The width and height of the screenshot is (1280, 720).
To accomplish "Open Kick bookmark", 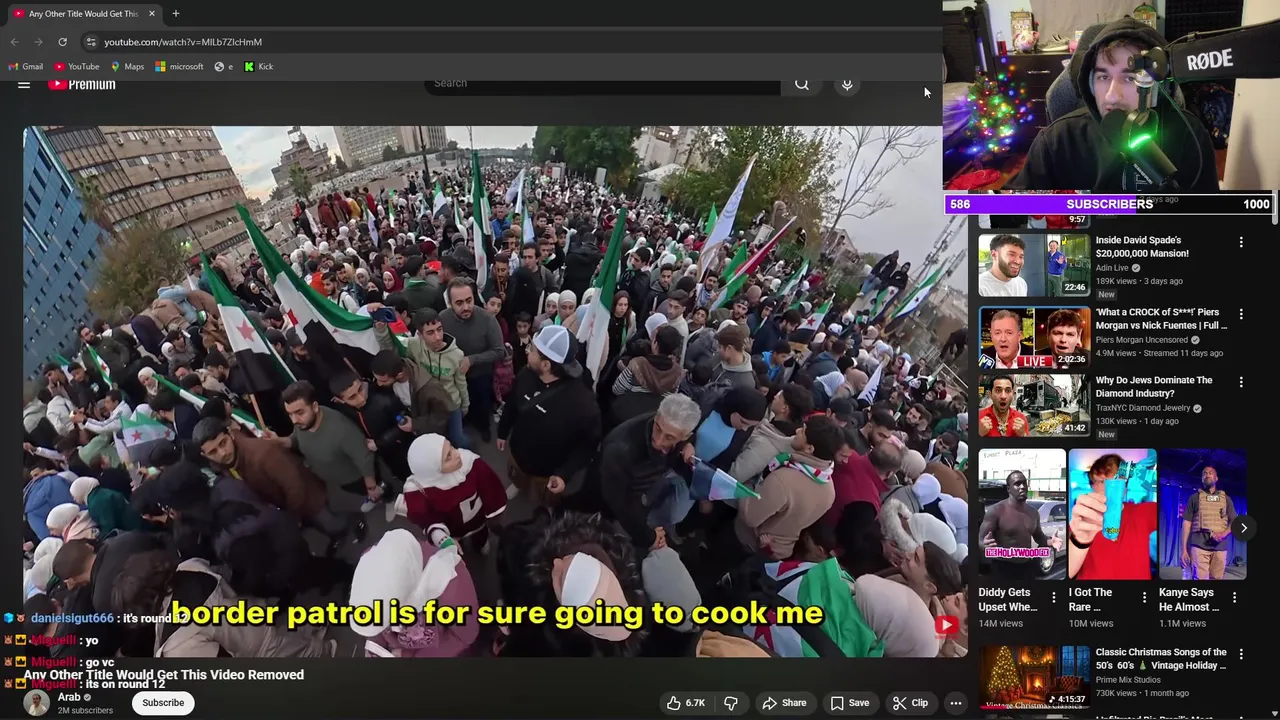I will 258,67.
